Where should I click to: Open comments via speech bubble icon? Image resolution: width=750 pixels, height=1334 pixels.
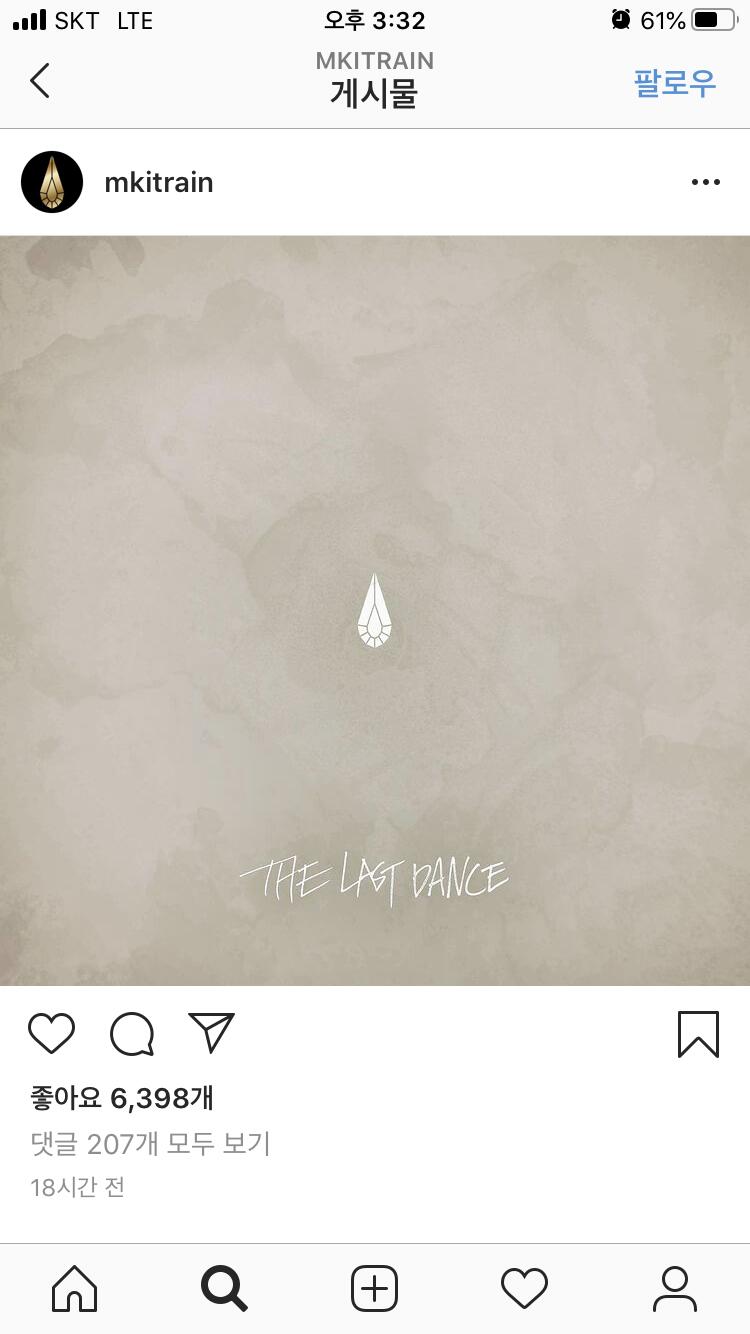click(132, 1034)
